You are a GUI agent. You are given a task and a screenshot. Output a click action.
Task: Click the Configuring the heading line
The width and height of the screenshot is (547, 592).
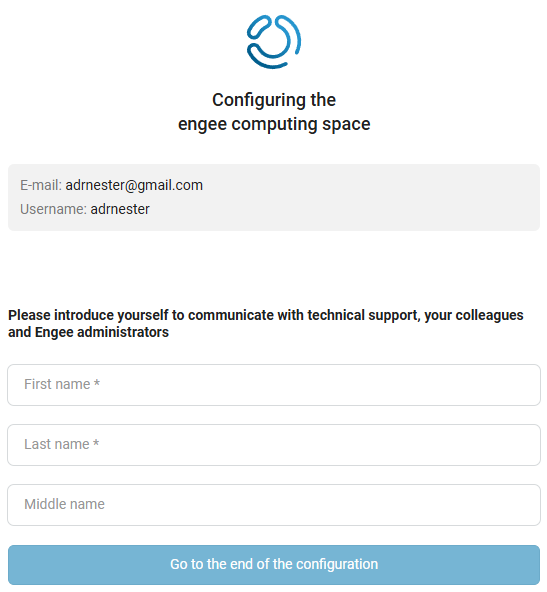274,100
